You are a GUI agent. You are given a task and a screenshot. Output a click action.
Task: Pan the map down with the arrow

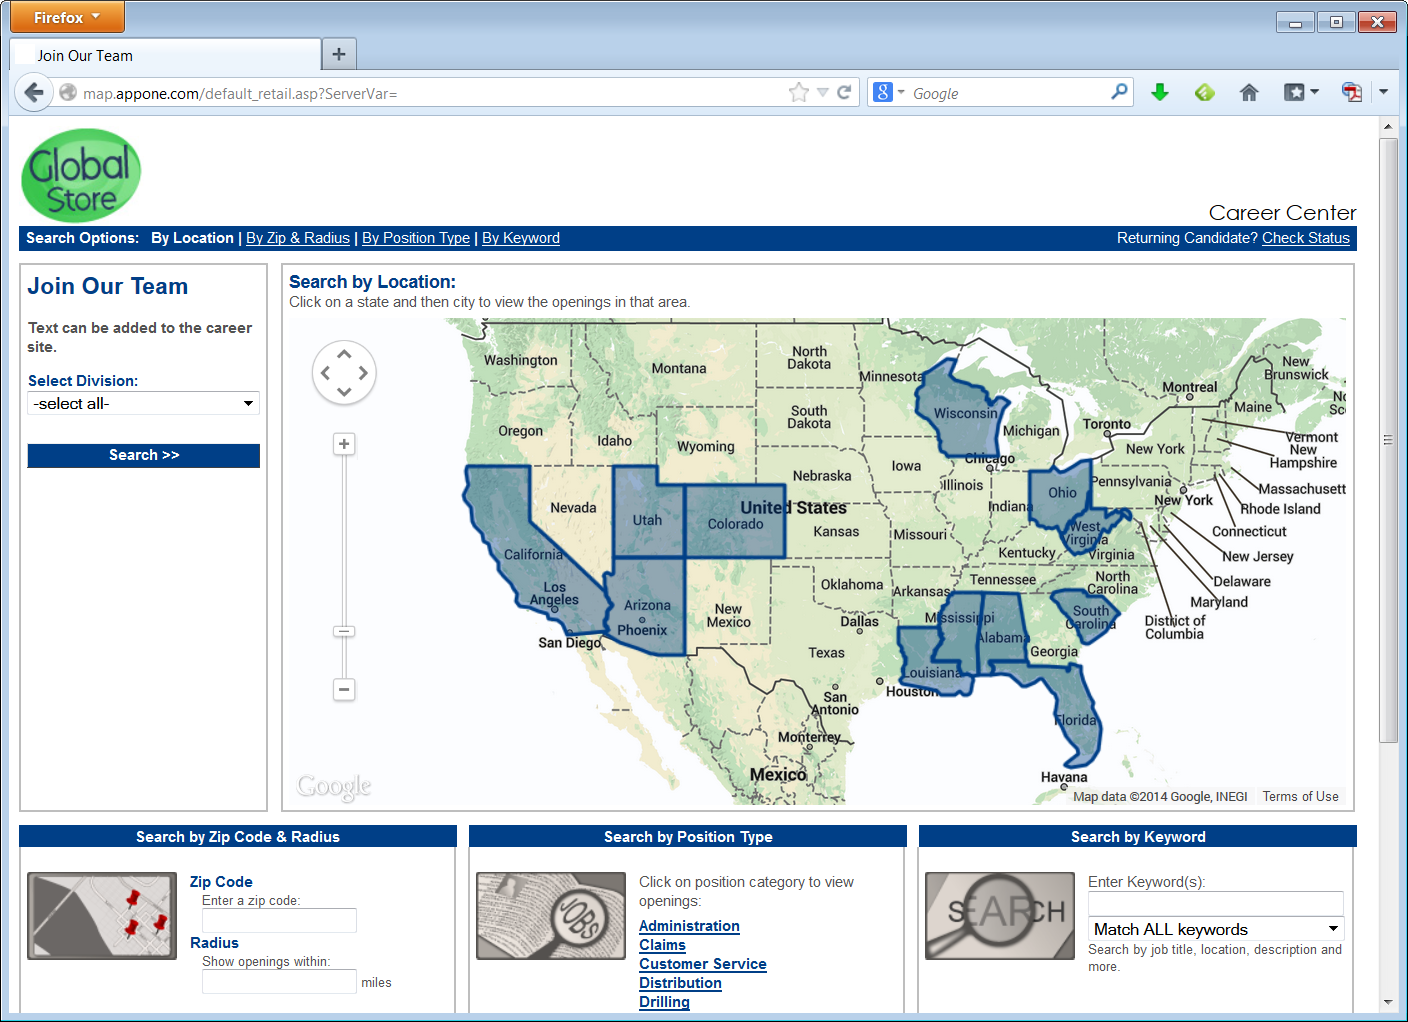344,392
